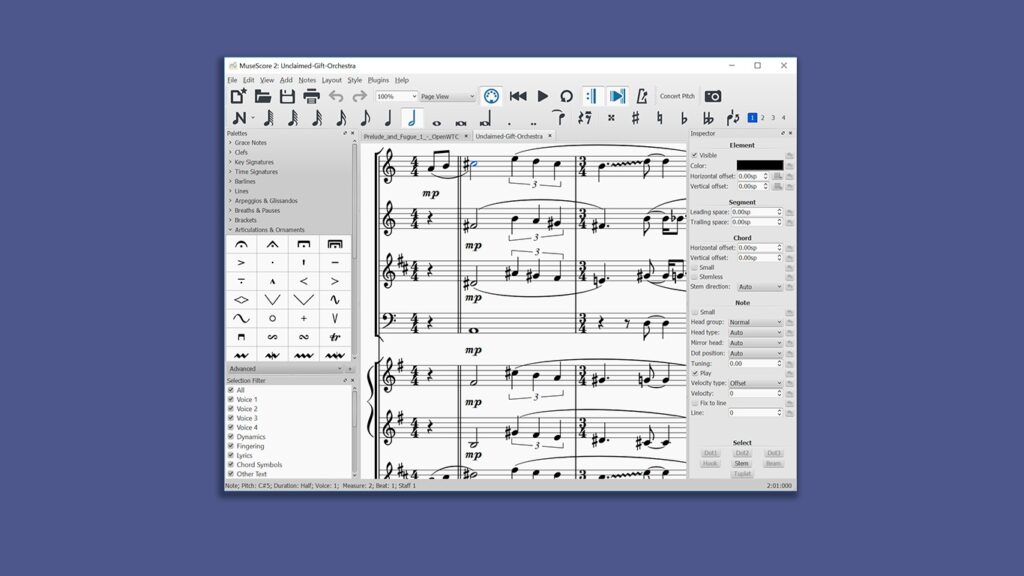Viewport: 1024px width, 576px height.
Task: Open the Advanced workspace dropdown
Action: [285, 369]
